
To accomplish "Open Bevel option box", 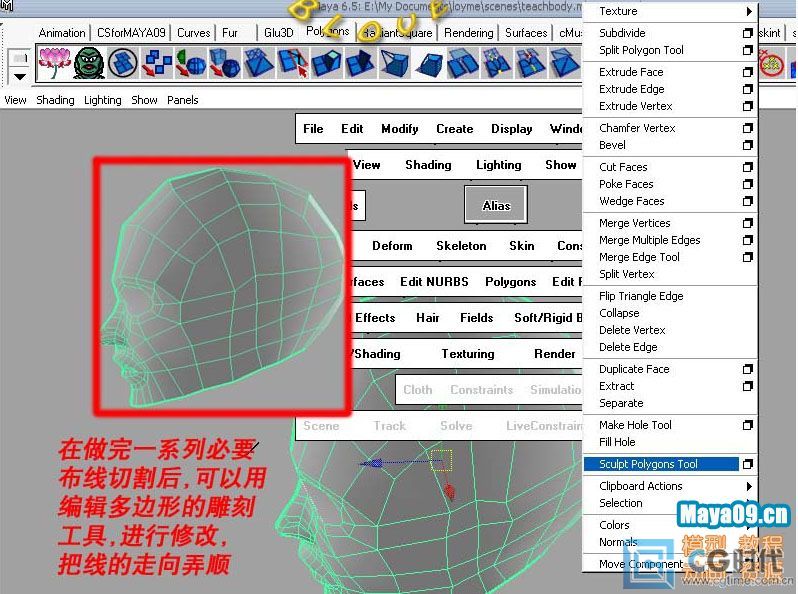I will click(747, 145).
